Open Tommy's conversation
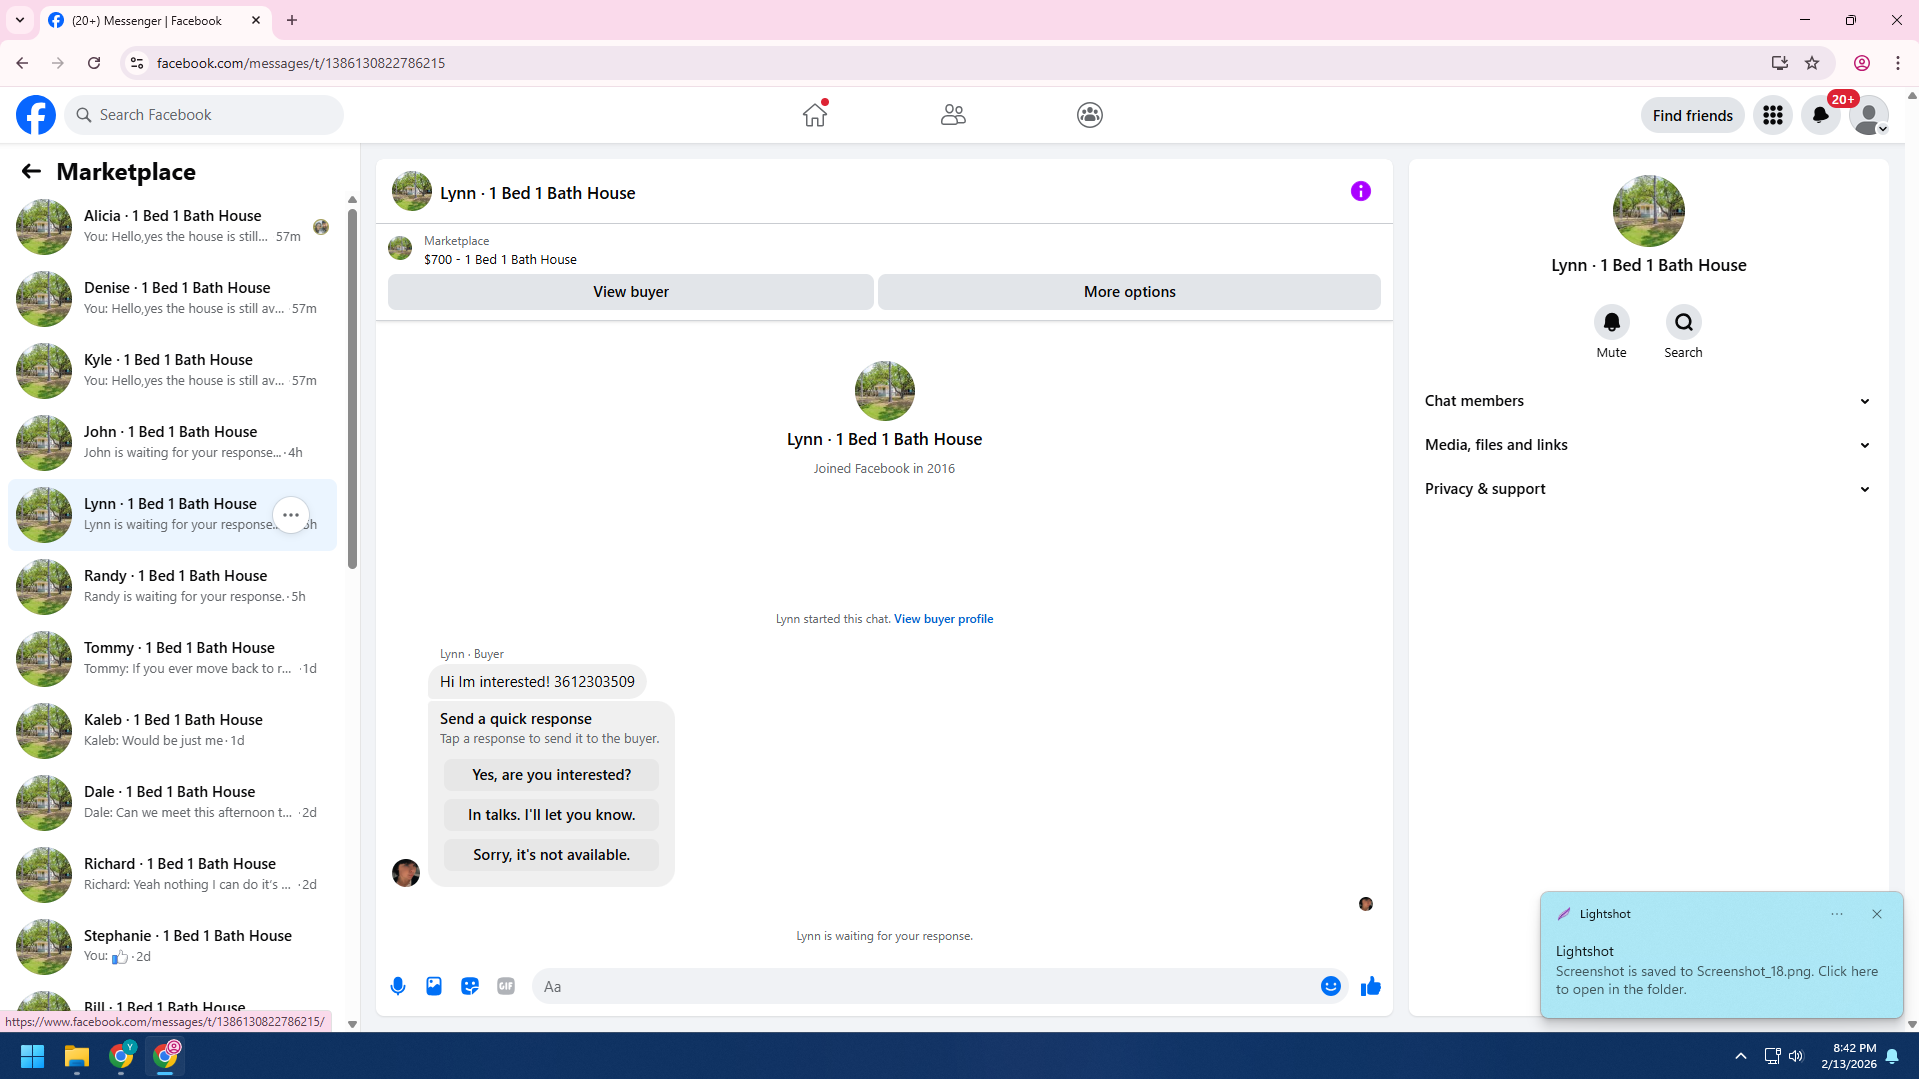Image resolution: width=1919 pixels, height=1079 pixels. point(172,659)
